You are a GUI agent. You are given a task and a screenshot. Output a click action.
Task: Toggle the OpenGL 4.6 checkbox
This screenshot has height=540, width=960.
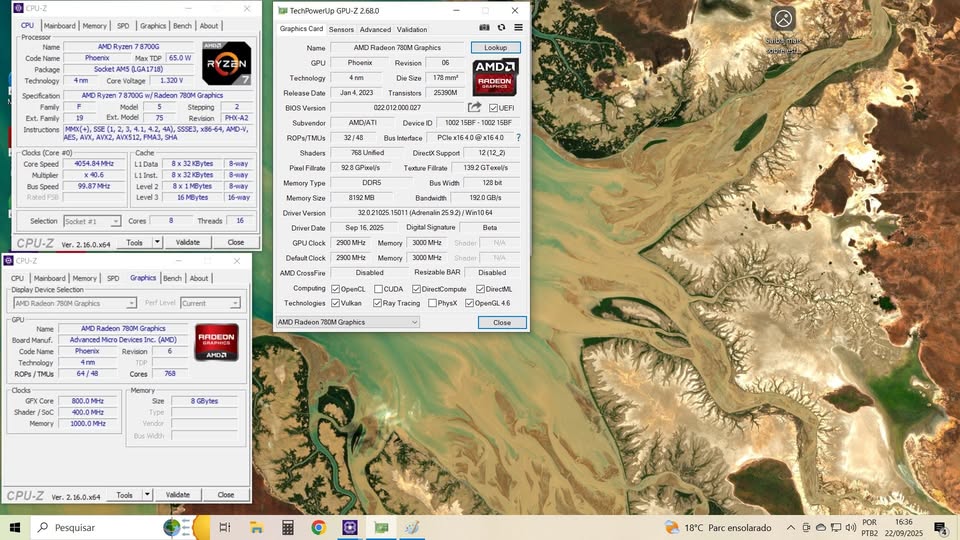point(469,303)
